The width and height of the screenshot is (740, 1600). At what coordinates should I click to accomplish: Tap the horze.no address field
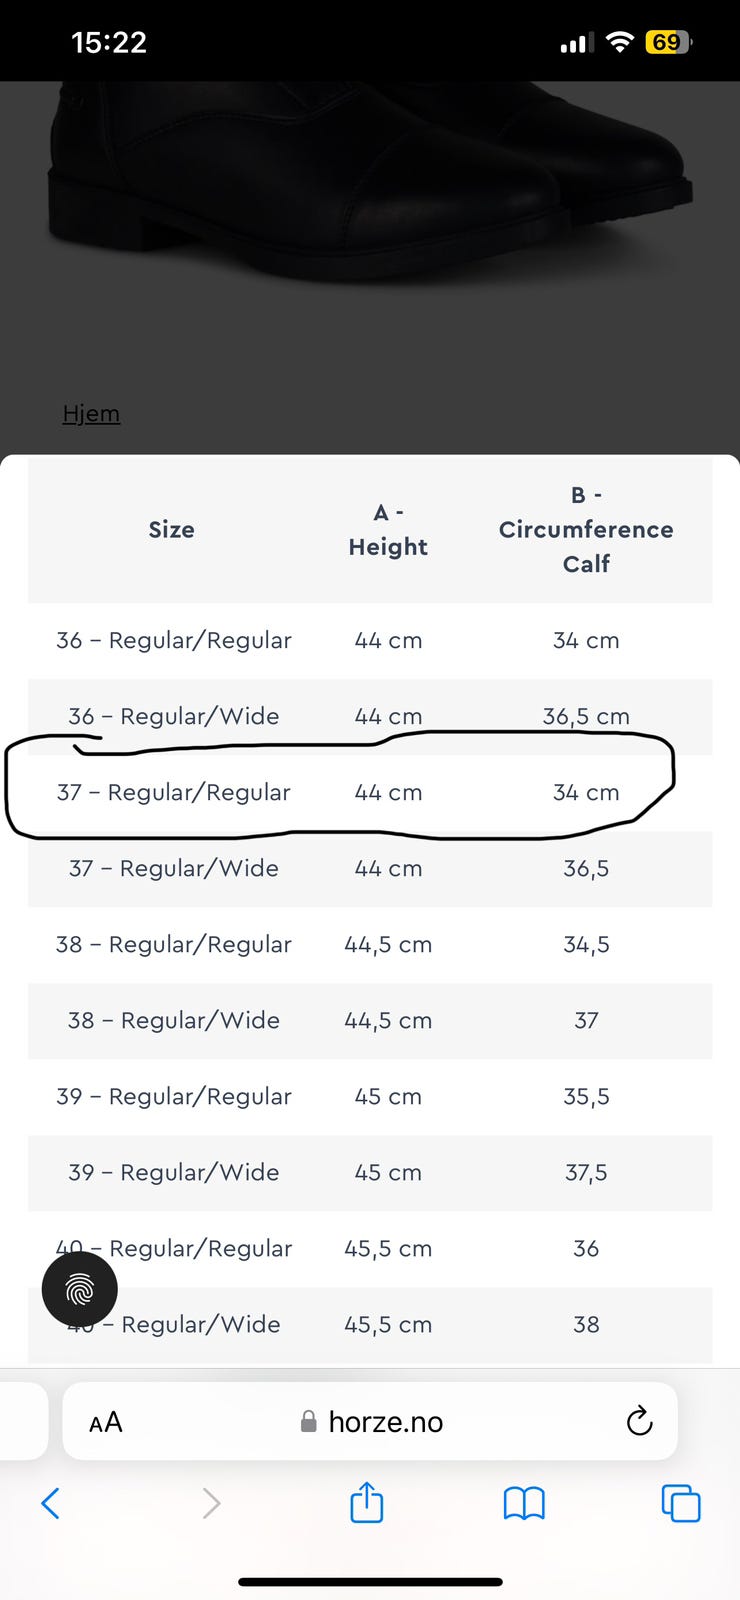coord(370,1421)
